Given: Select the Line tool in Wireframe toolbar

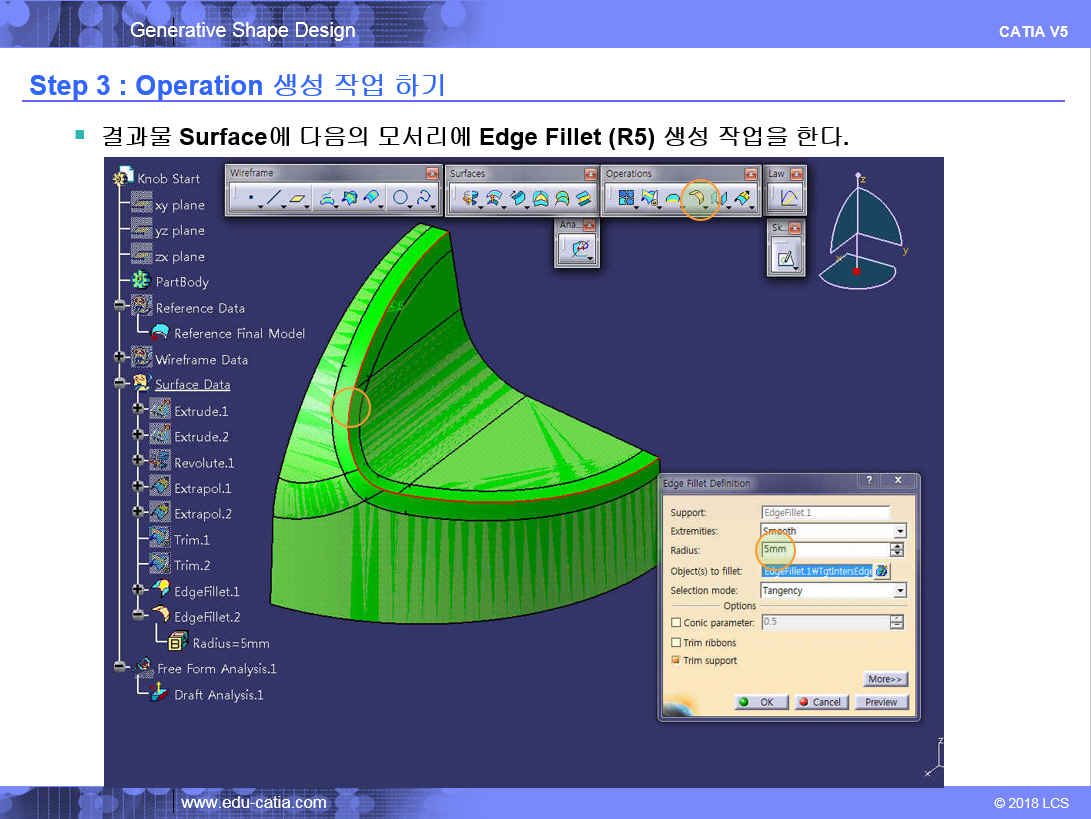Looking at the screenshot, I should 273,199.
